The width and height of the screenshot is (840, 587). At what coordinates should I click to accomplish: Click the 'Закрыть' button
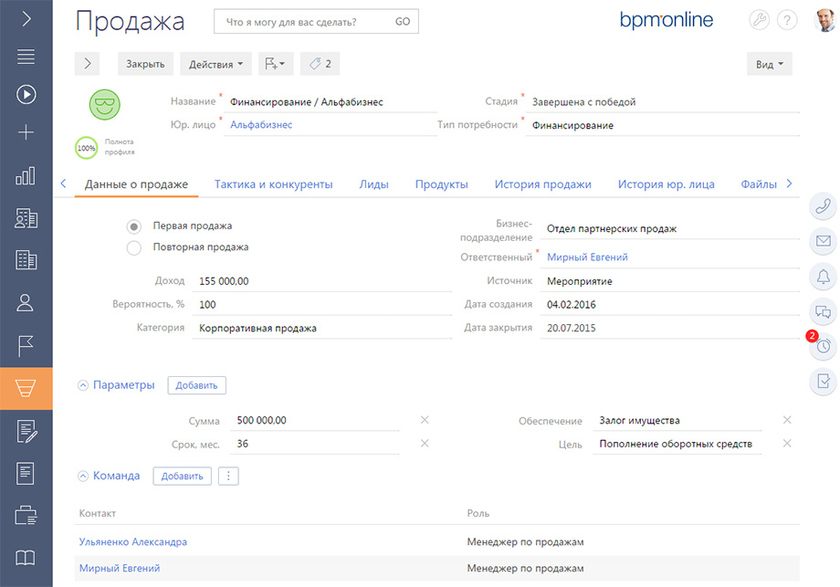pos(145,64)
